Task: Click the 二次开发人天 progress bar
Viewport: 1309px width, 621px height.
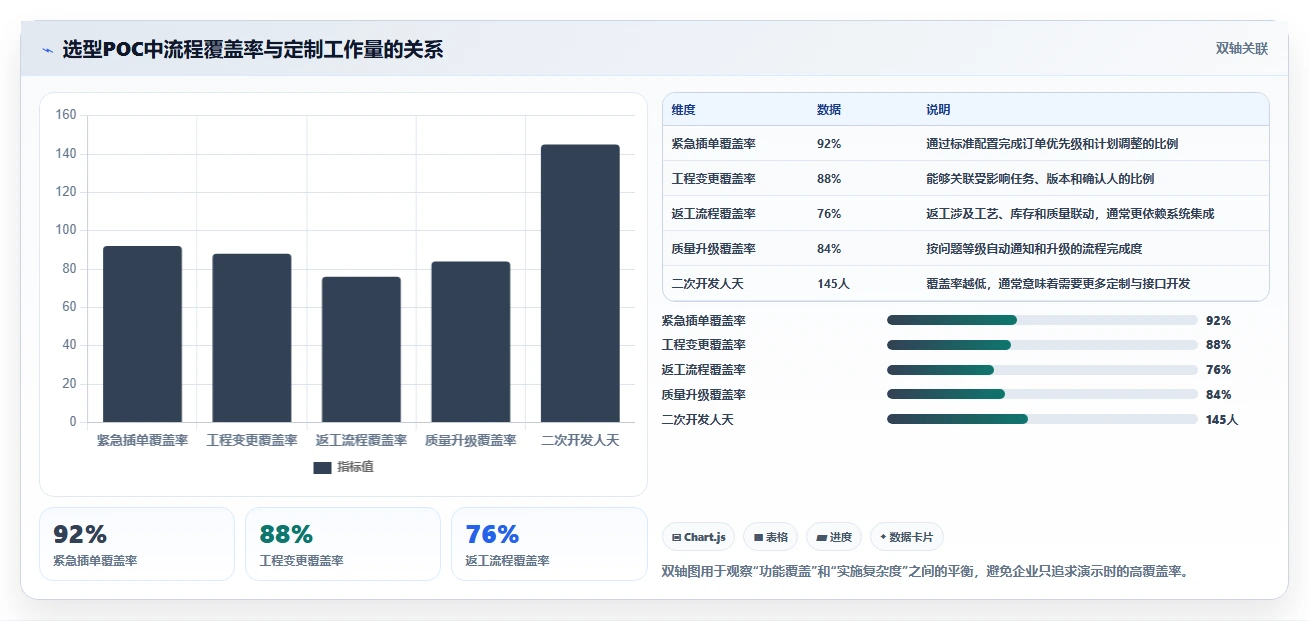Action: 1042,420
